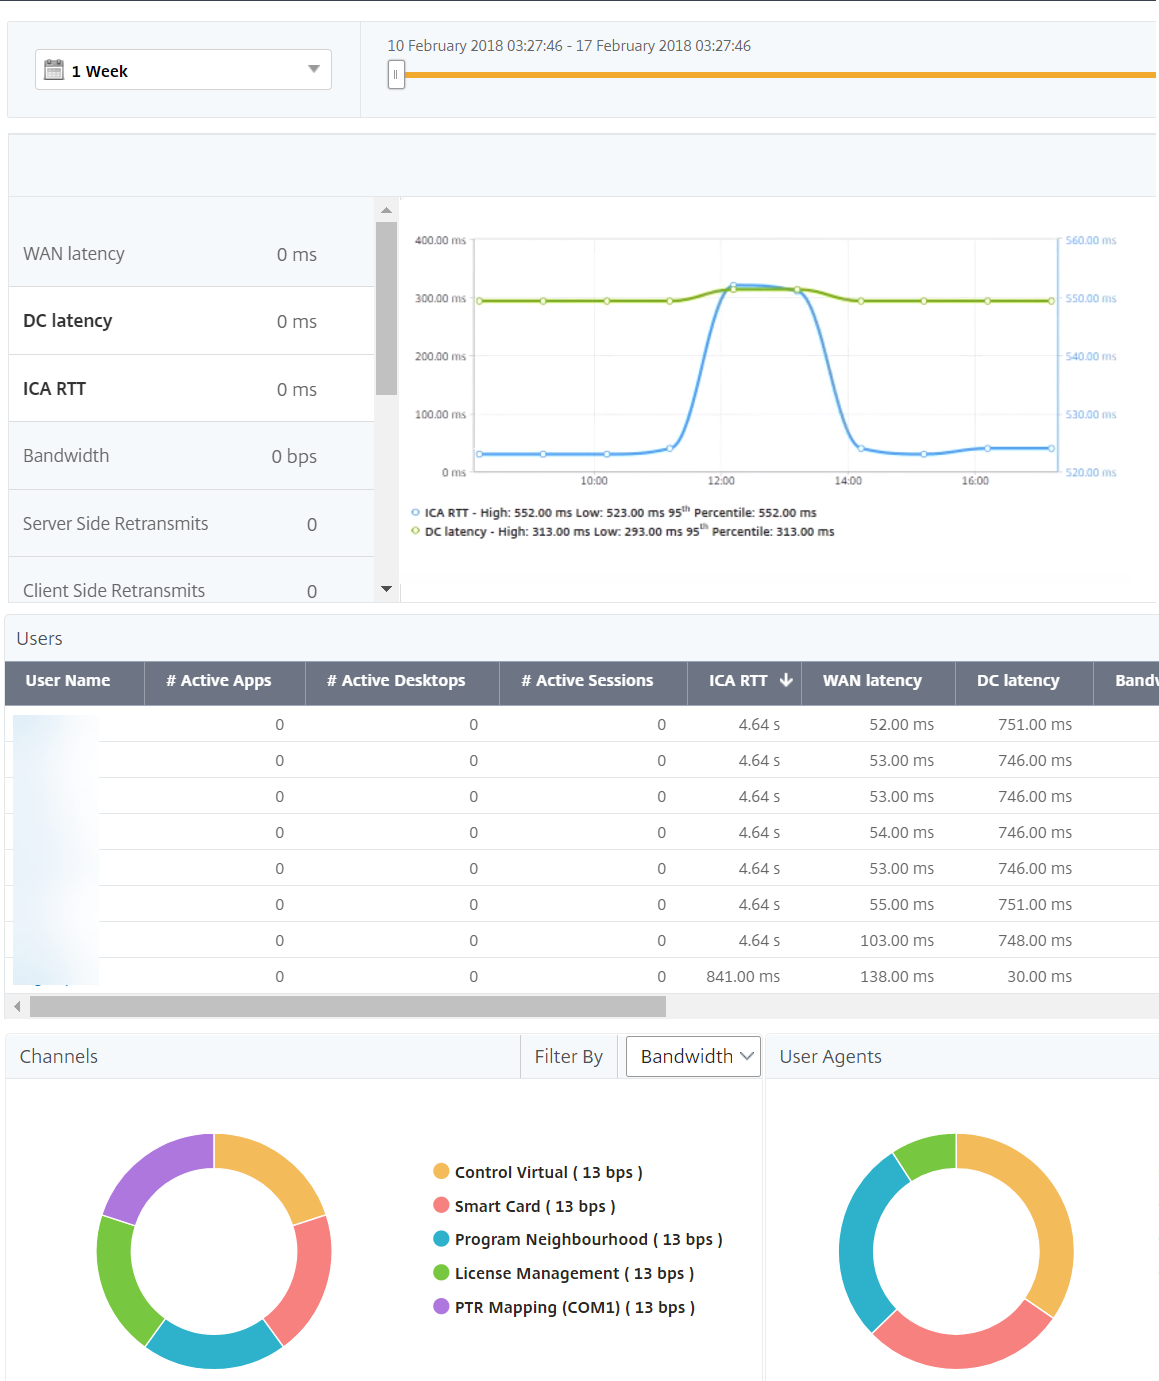Click the blue ICA RTT peak data point
This screenshot has width=1159, height=1381.
733,286
